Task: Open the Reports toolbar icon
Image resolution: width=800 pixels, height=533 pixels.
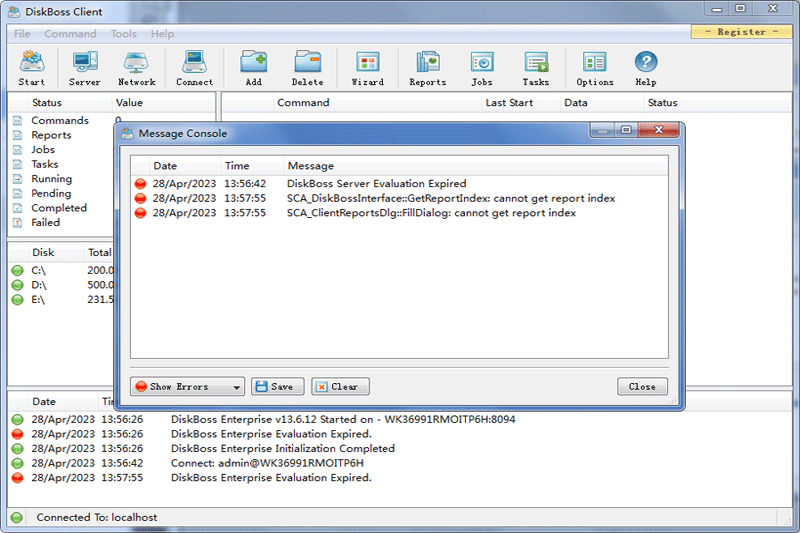Action: click(427, 68)
